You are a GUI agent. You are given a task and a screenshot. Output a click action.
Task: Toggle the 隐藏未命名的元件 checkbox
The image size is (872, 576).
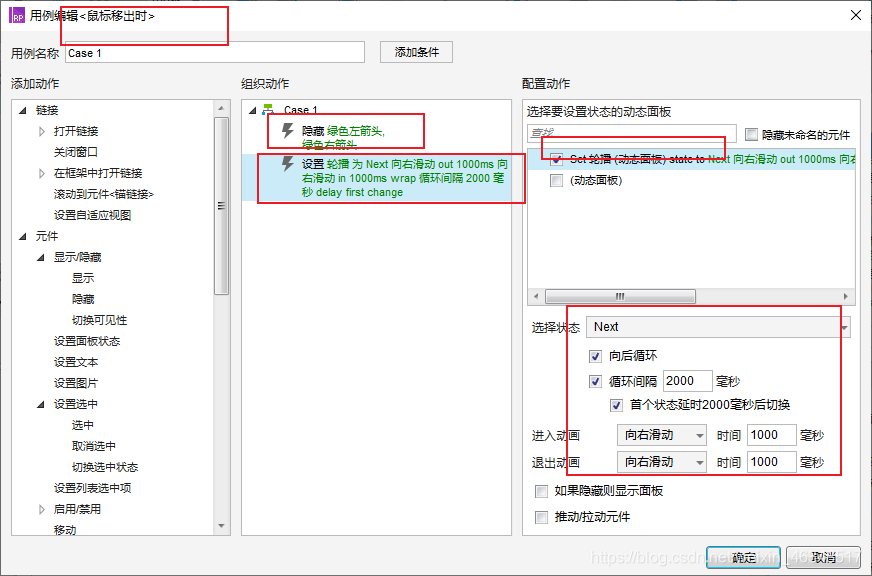[751, 134]
